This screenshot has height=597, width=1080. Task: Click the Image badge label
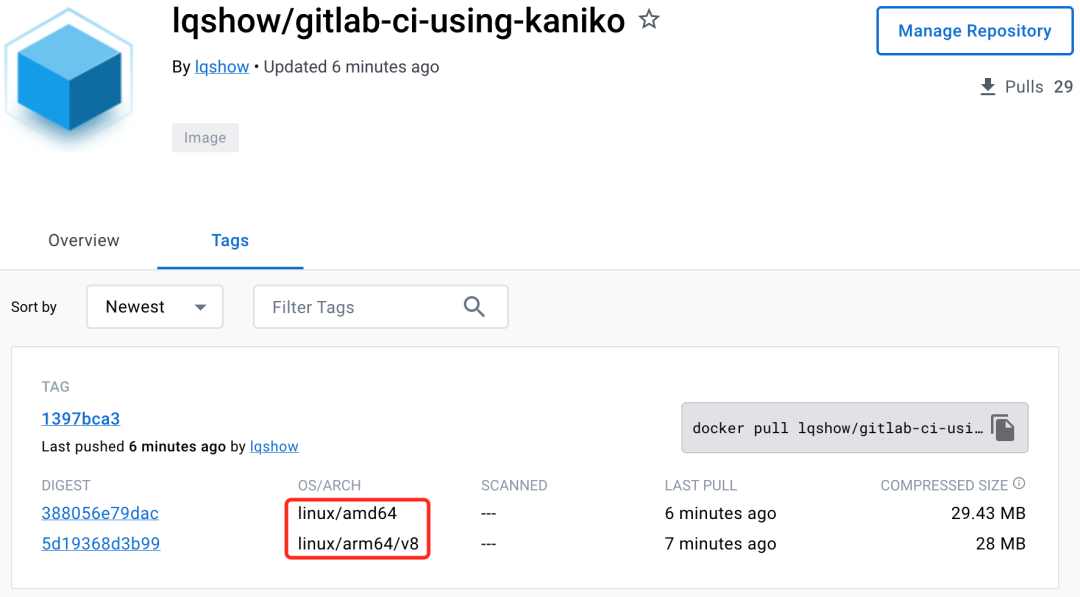click(205, 138)
